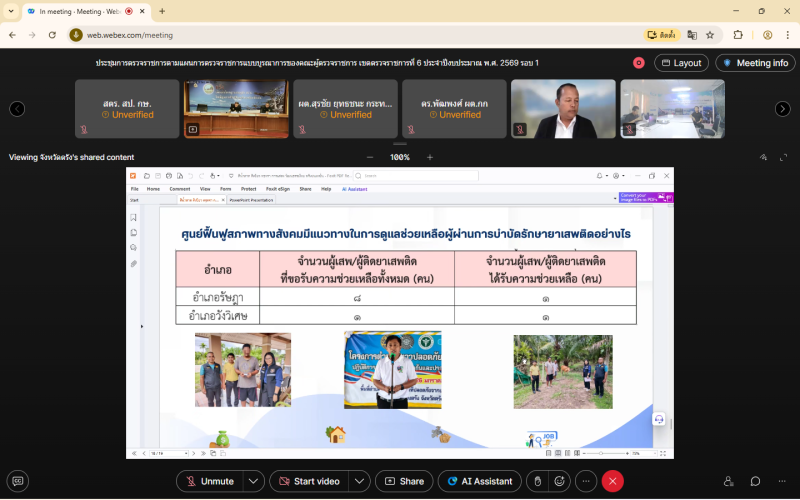800x500 pixels.
Task: Click the Share button
Action: pos(404,481)
